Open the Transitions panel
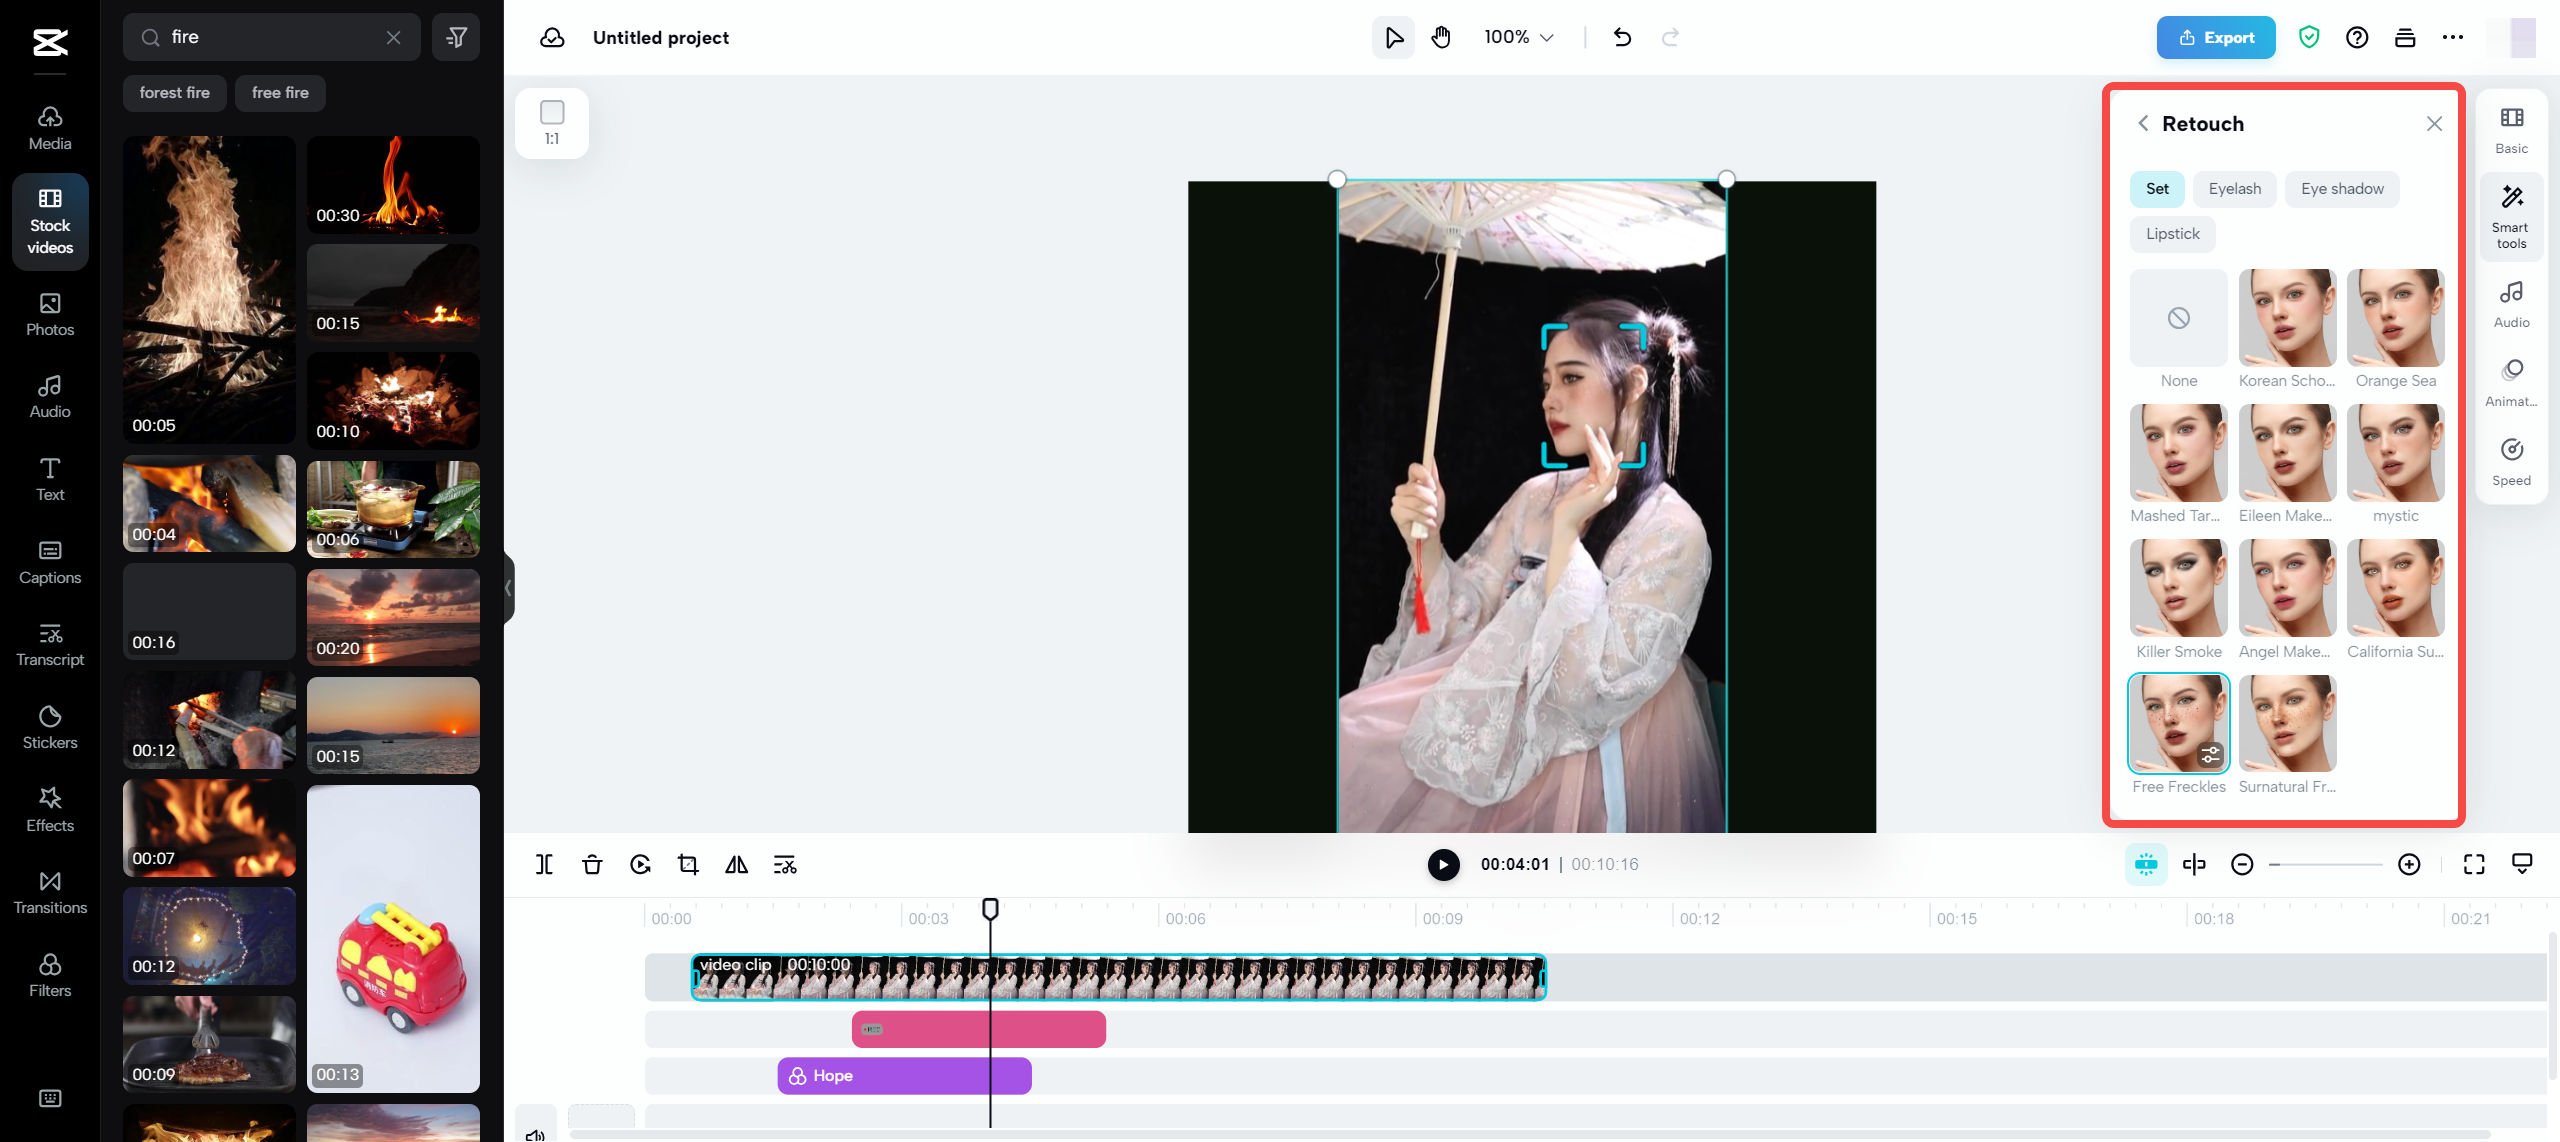The width and height of the screenshot is (2560, 1142). coord(49,892)
